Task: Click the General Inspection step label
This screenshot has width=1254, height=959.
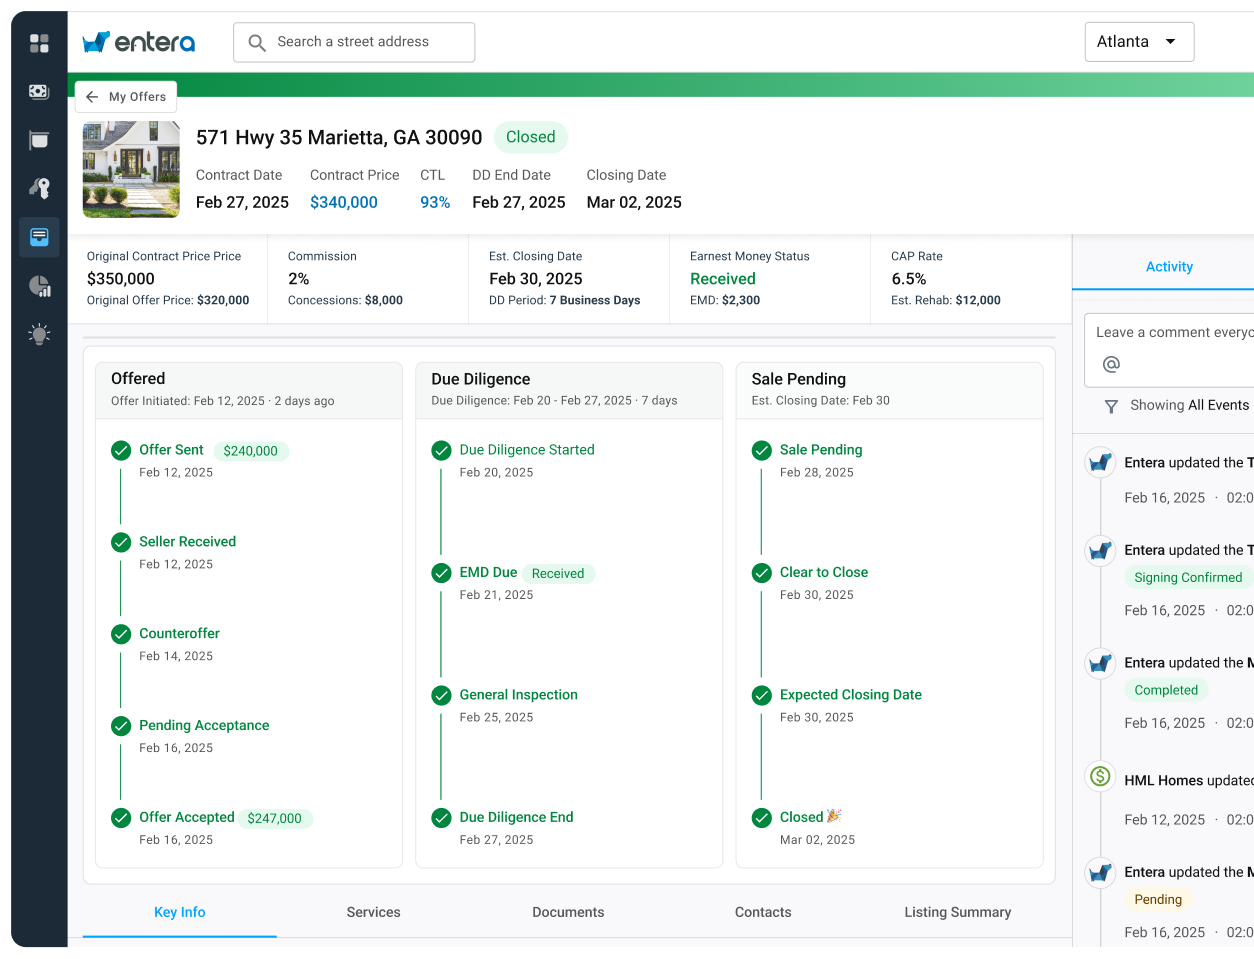Action: pyautogui.click(x=519, y=695)
